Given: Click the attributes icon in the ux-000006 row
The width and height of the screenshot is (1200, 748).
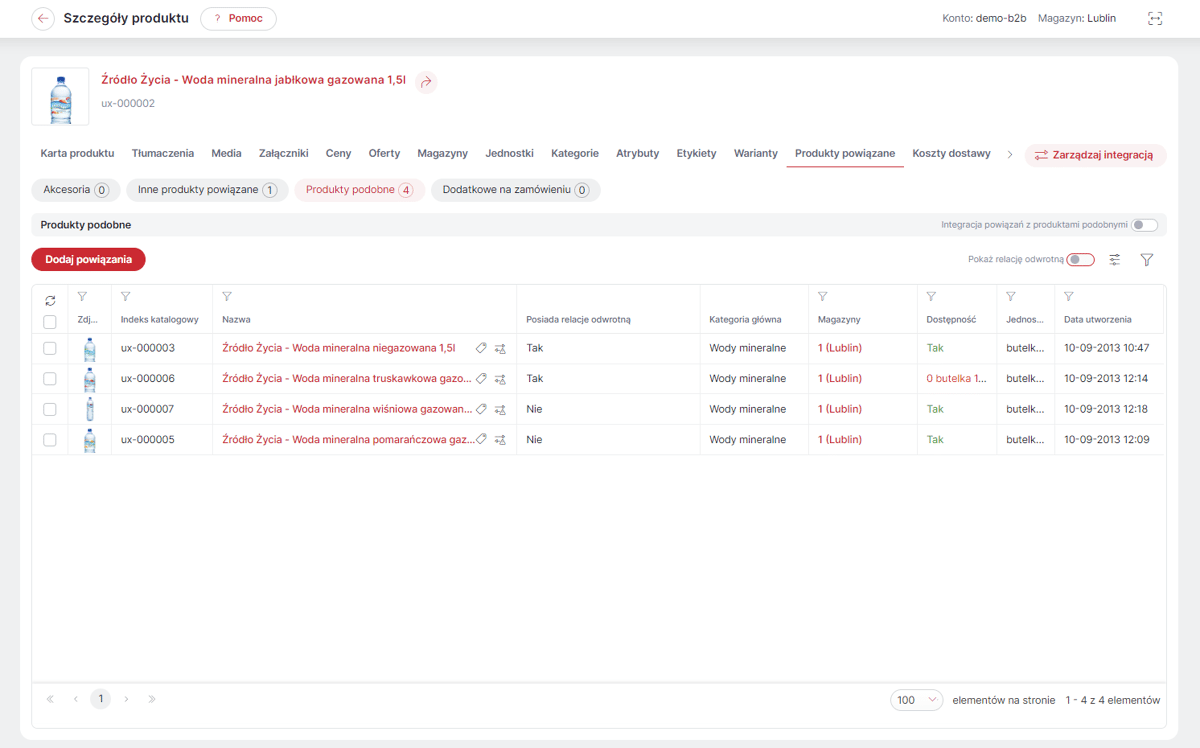Looking at the screenshot, I should click(x=500, y=379).
